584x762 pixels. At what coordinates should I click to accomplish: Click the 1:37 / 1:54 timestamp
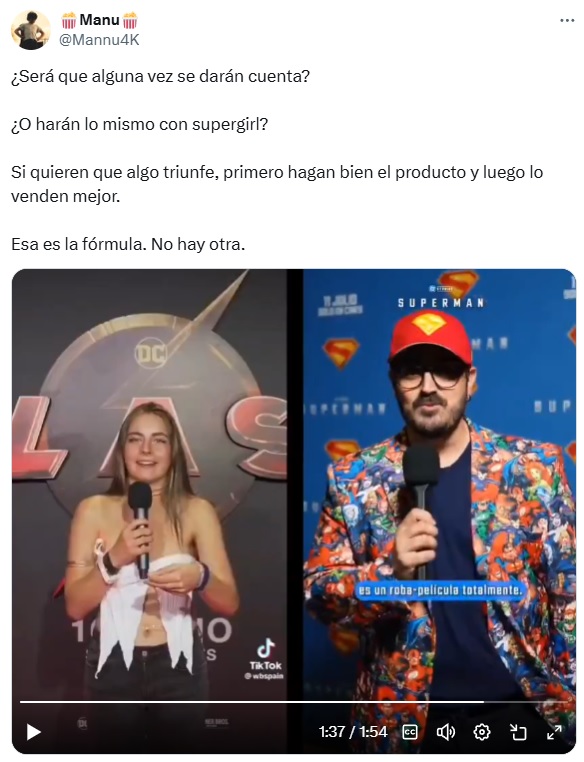coord(353,732)
